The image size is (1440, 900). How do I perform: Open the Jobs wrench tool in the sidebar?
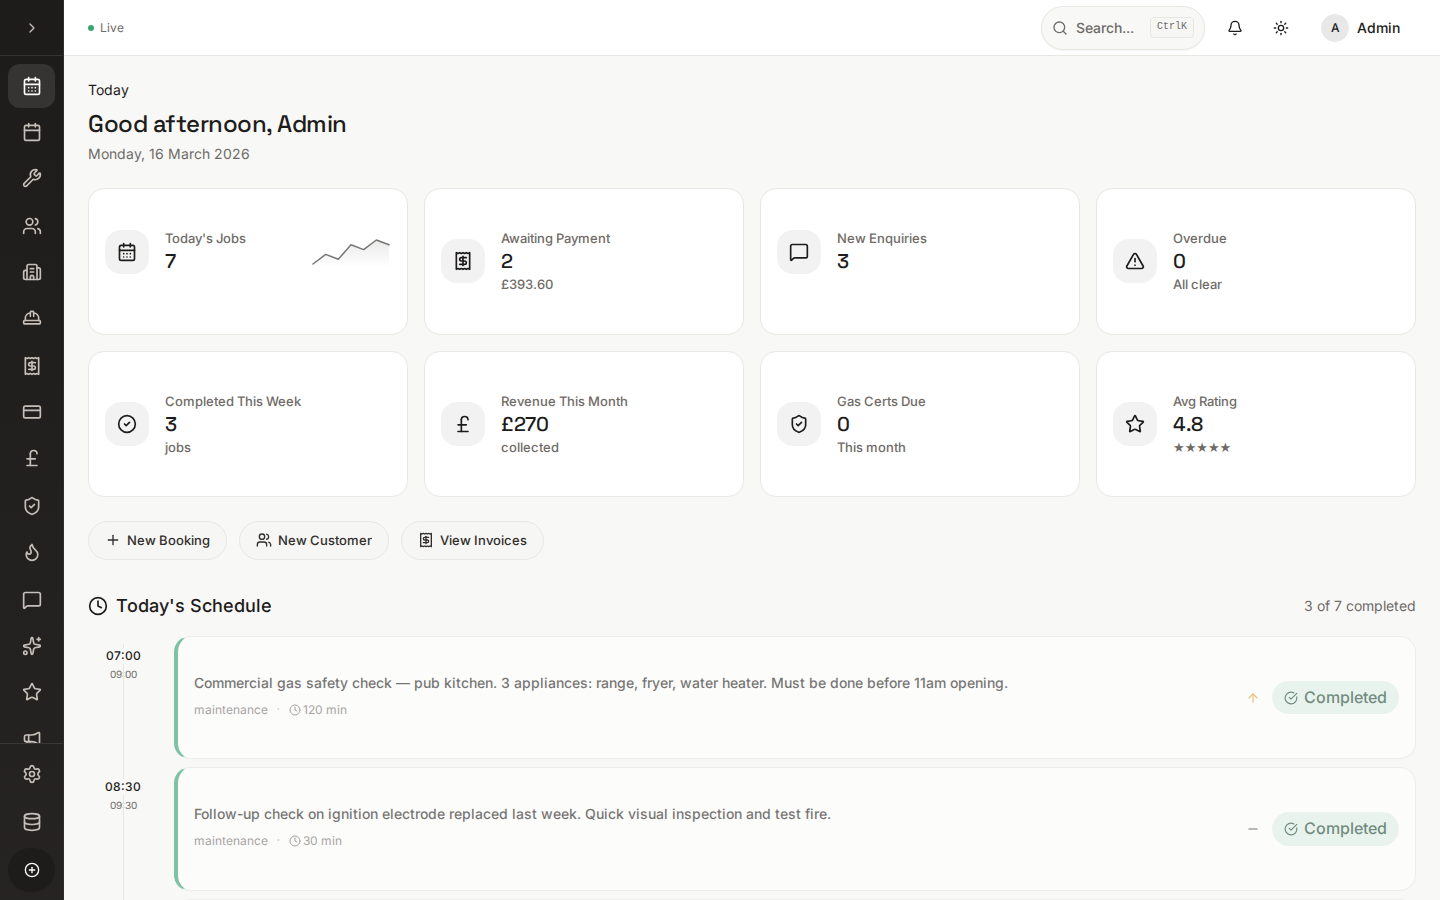[31, 178]
